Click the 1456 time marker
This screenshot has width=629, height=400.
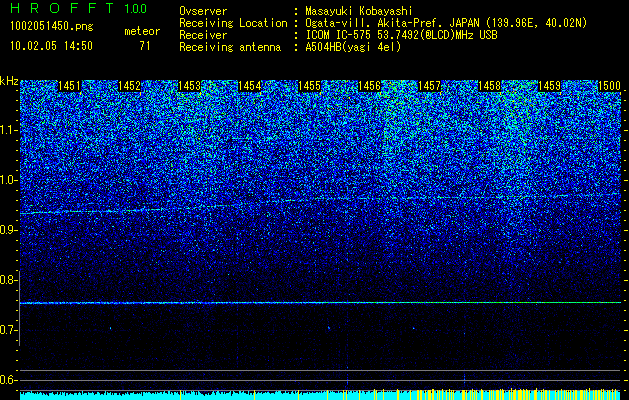(x=369, y=86)
